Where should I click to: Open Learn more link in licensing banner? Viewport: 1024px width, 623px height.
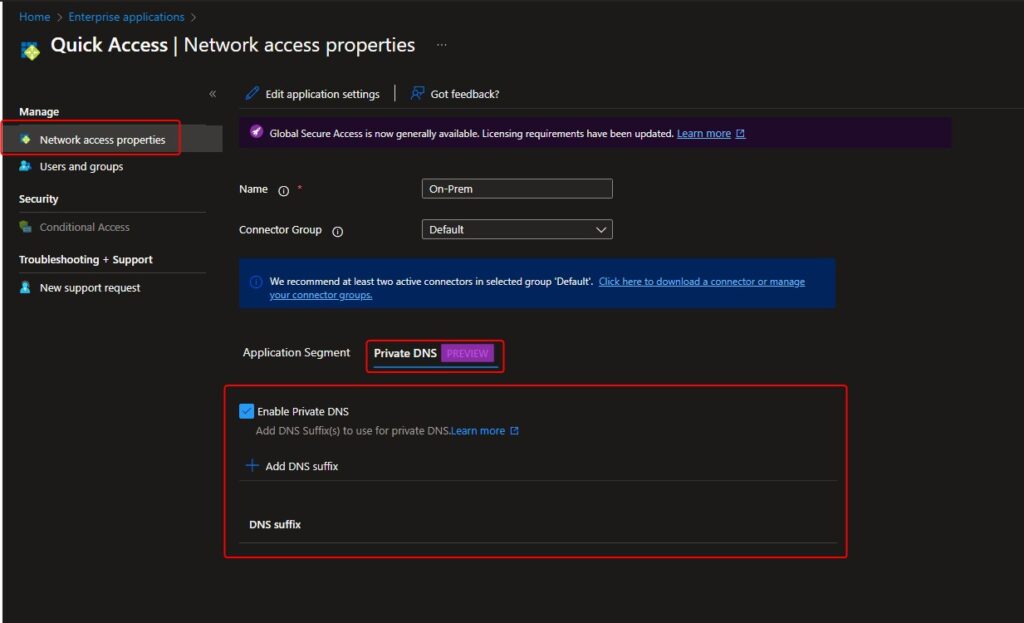pyautogui.click(x=703, y=133)
